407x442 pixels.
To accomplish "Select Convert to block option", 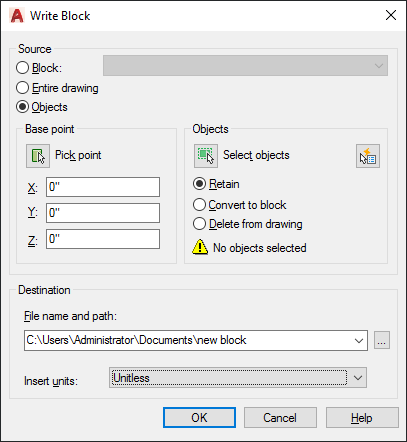I will point(199,205).
